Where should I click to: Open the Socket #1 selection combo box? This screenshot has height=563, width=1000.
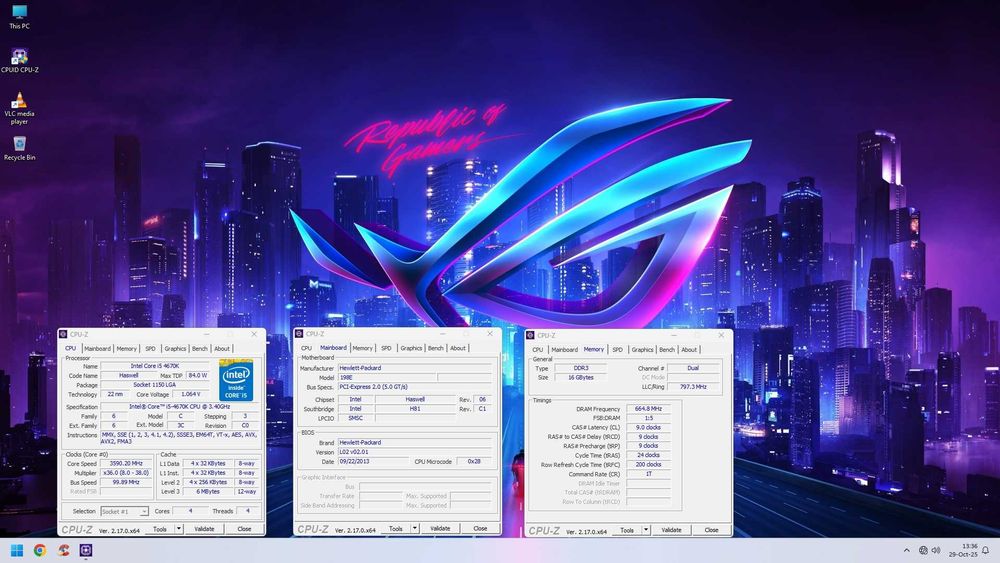click(124, 511)
